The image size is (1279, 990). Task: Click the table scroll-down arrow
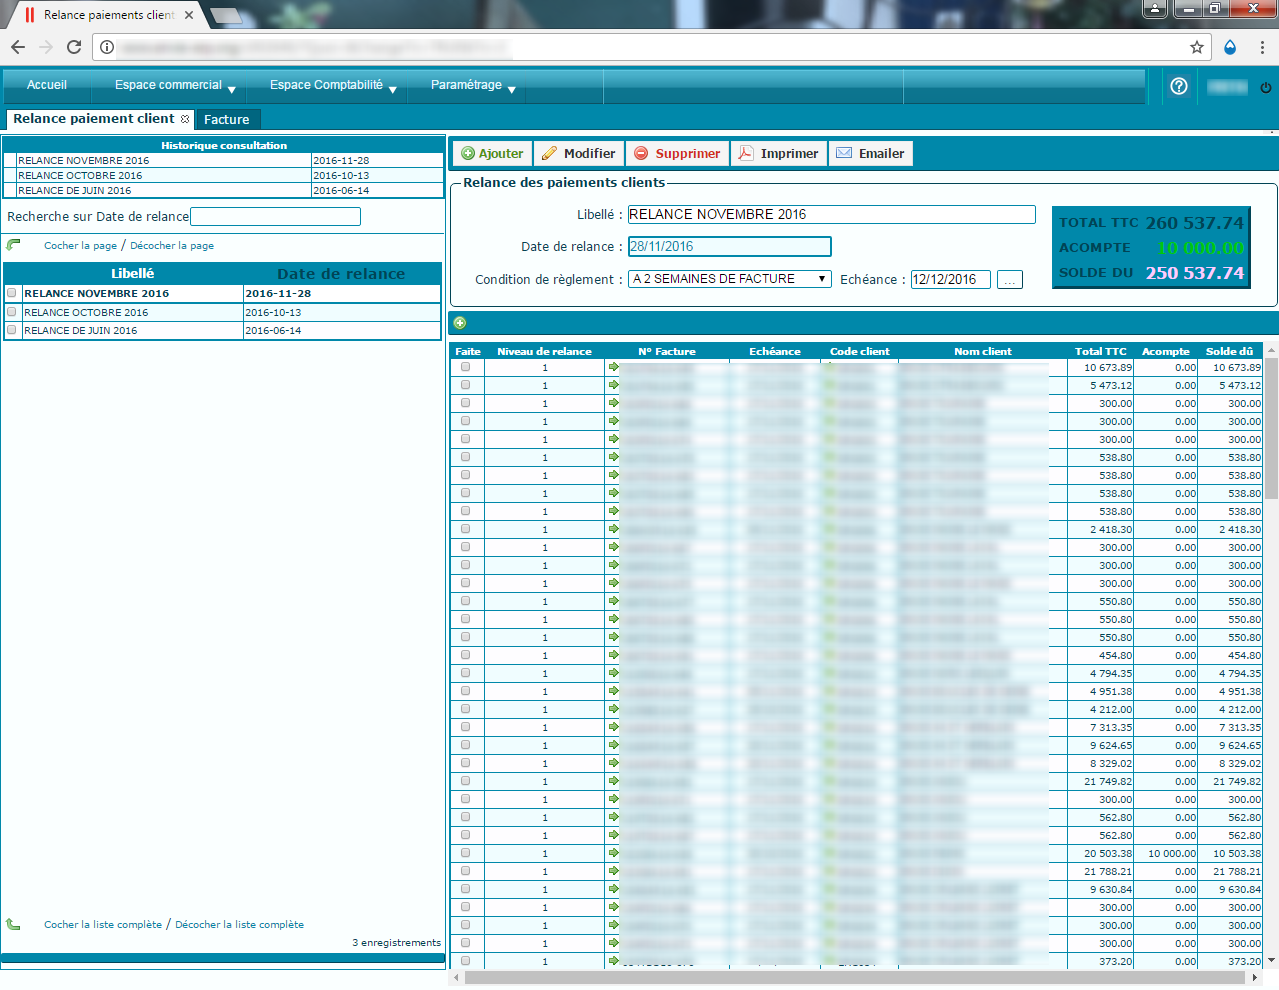[1272, 961]
